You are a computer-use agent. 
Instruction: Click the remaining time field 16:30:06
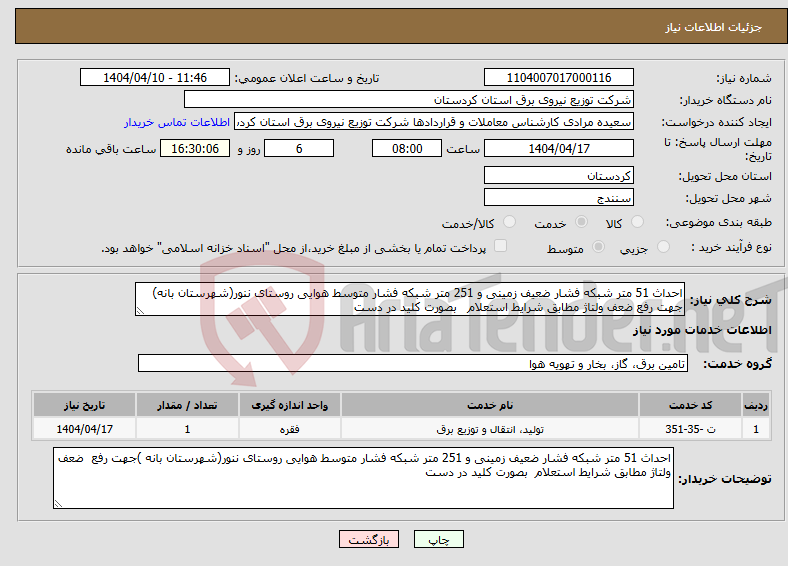(195, 148)
